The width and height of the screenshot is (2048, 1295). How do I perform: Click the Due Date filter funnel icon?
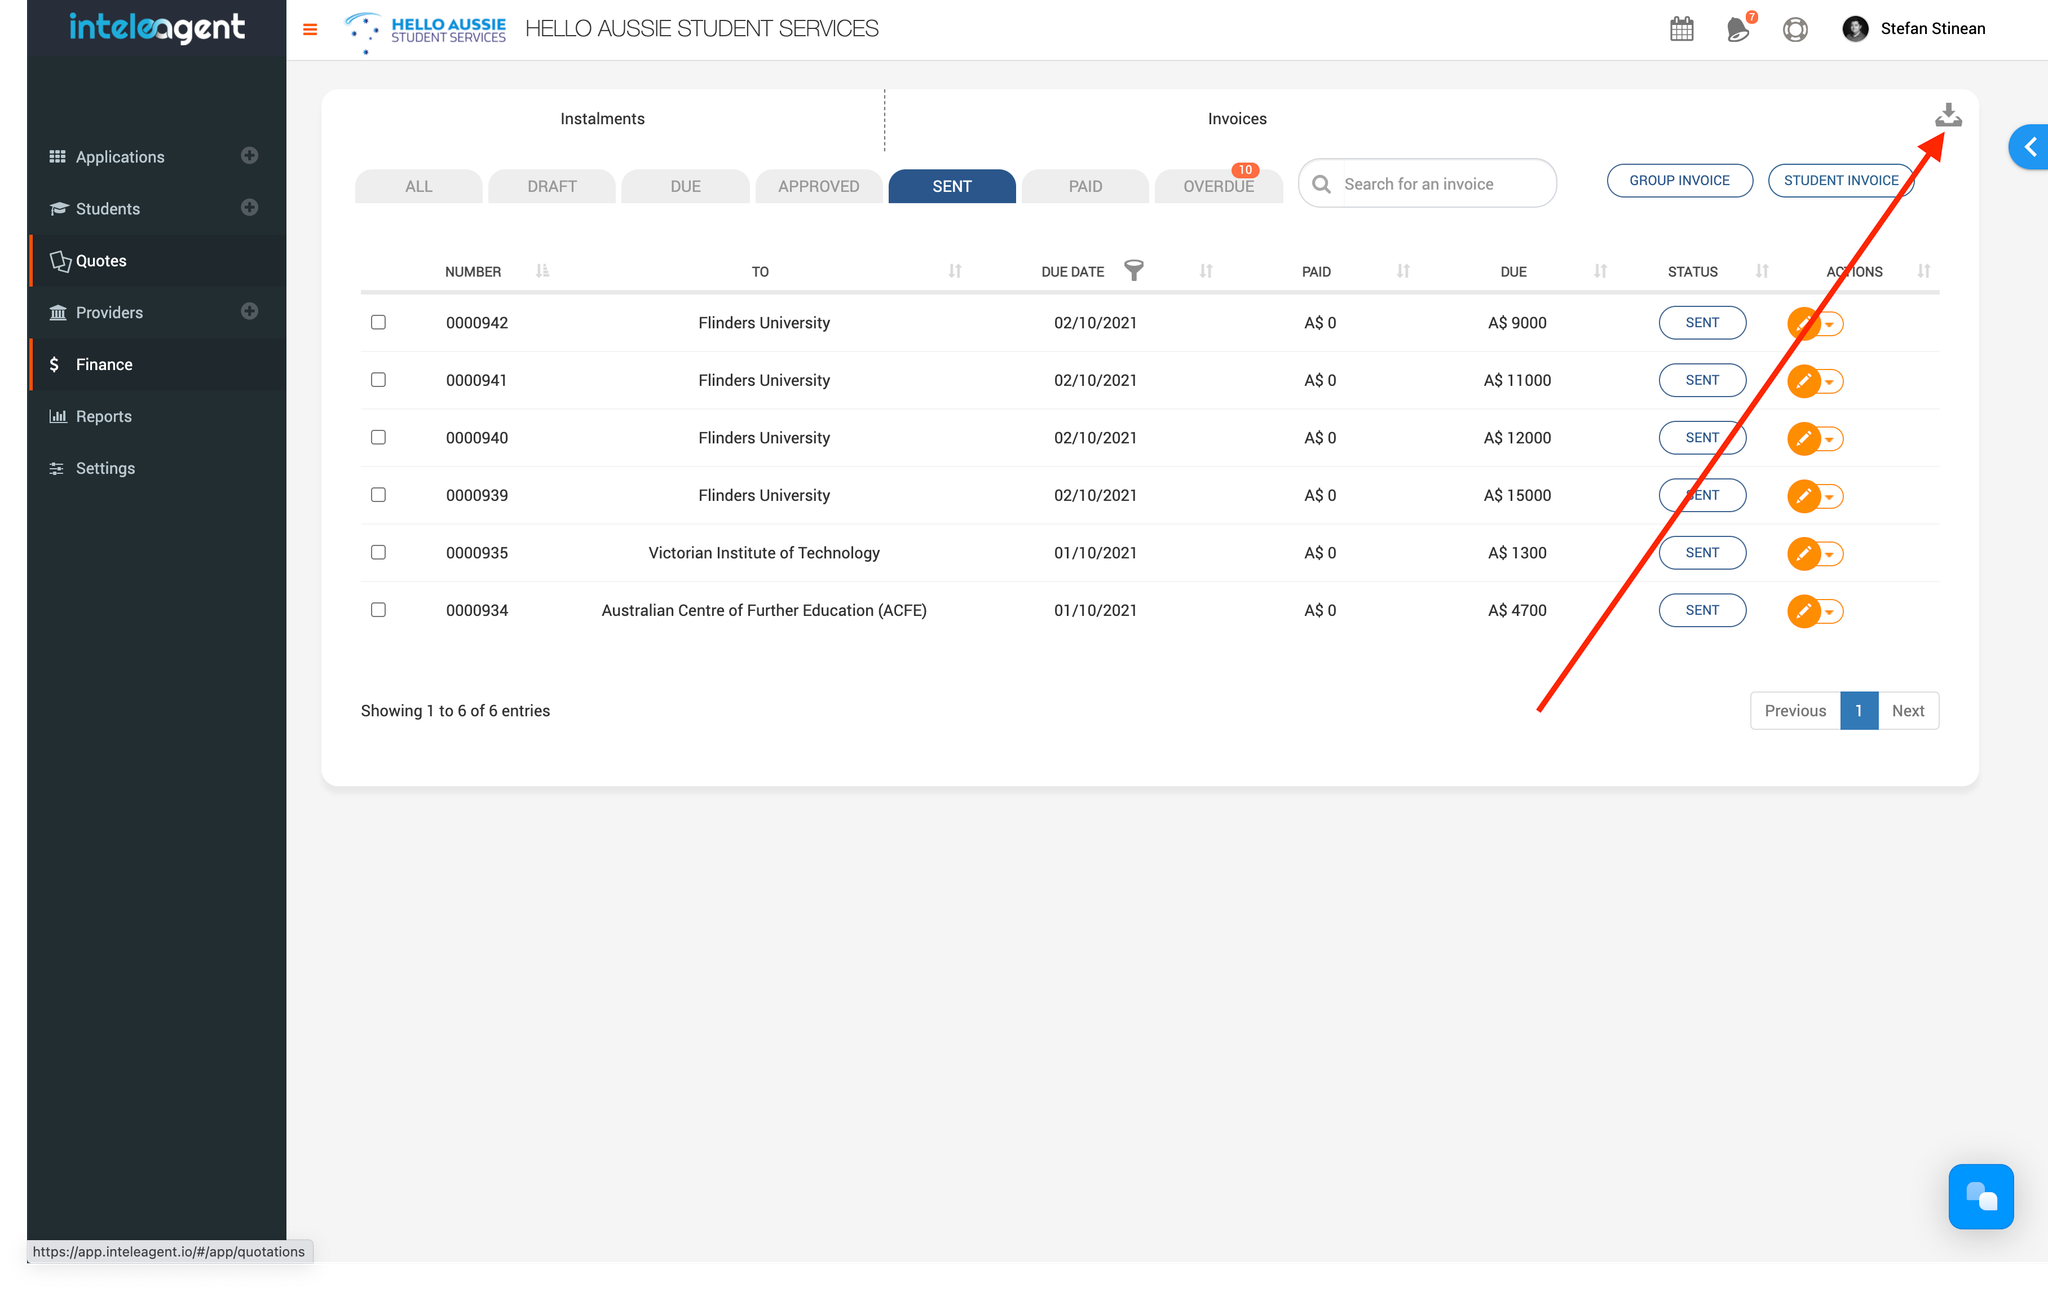tap(1133, 270)
